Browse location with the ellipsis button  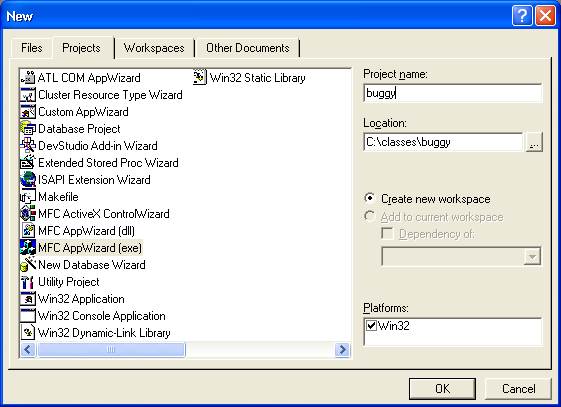pyautogui.click(x=534, y=142)
